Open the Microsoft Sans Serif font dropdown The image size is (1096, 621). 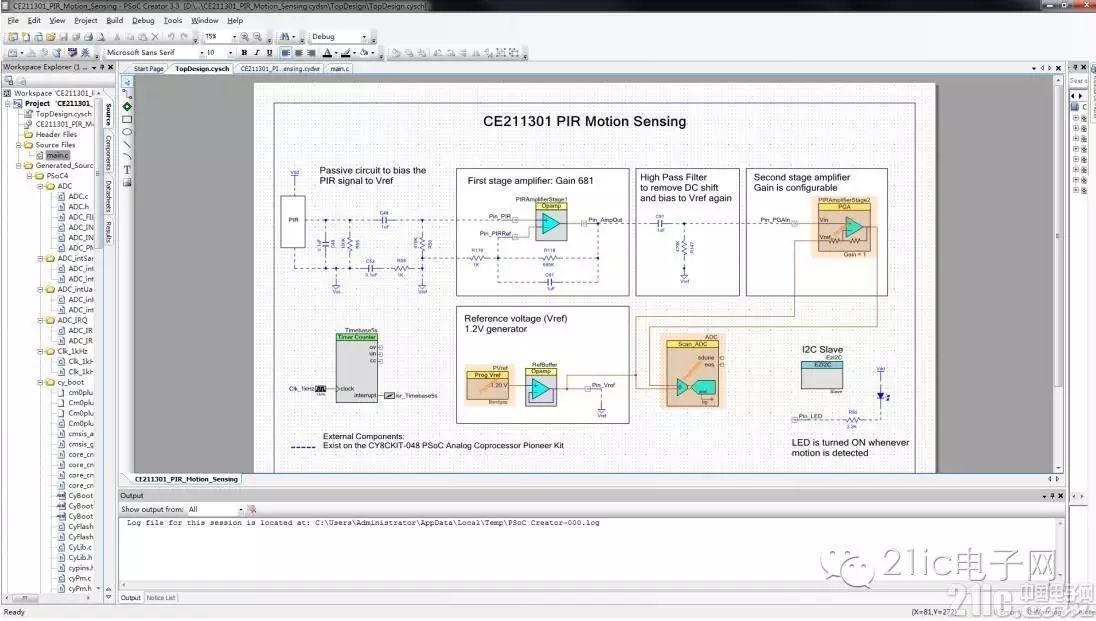pyautogui.click(x=202, y=52)
